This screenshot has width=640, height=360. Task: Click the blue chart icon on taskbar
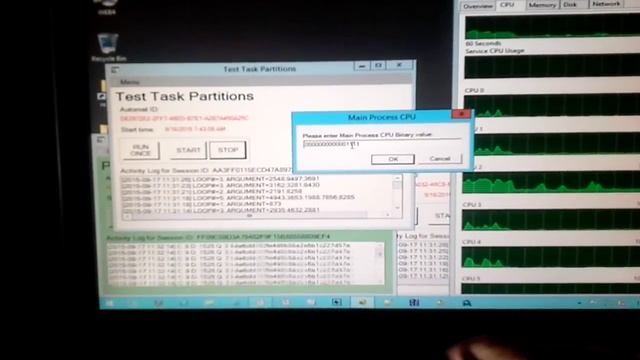pos(414,302)
